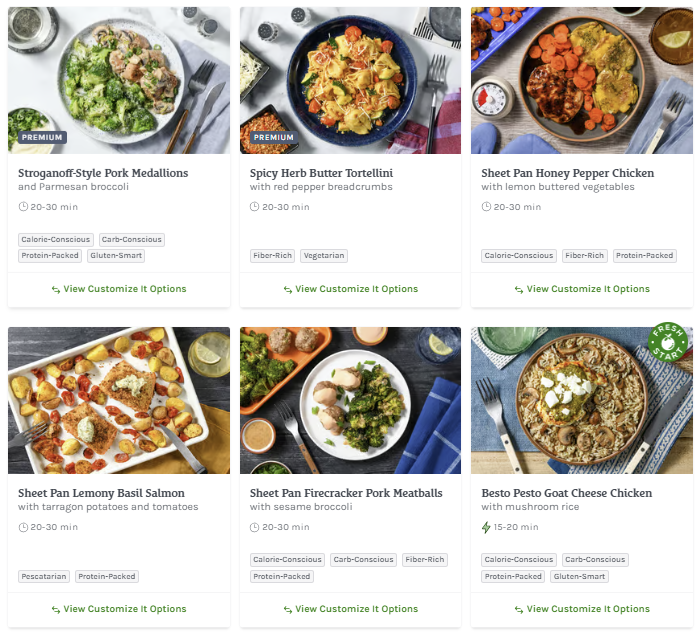Click the Fresh Start badge icon
This screenshot has width=698, height=633.
tap(667, 342)
